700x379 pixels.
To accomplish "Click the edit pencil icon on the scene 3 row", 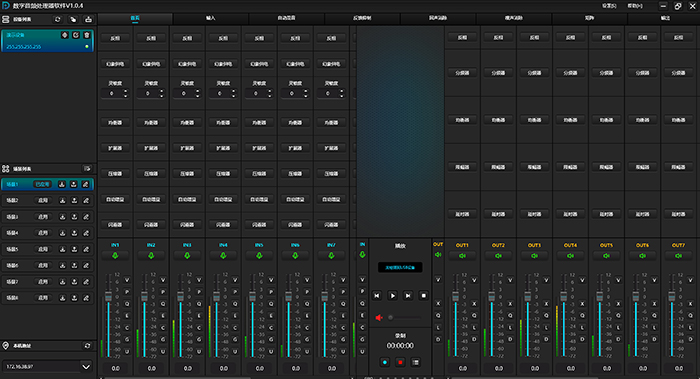I will (x=86, y=217).
